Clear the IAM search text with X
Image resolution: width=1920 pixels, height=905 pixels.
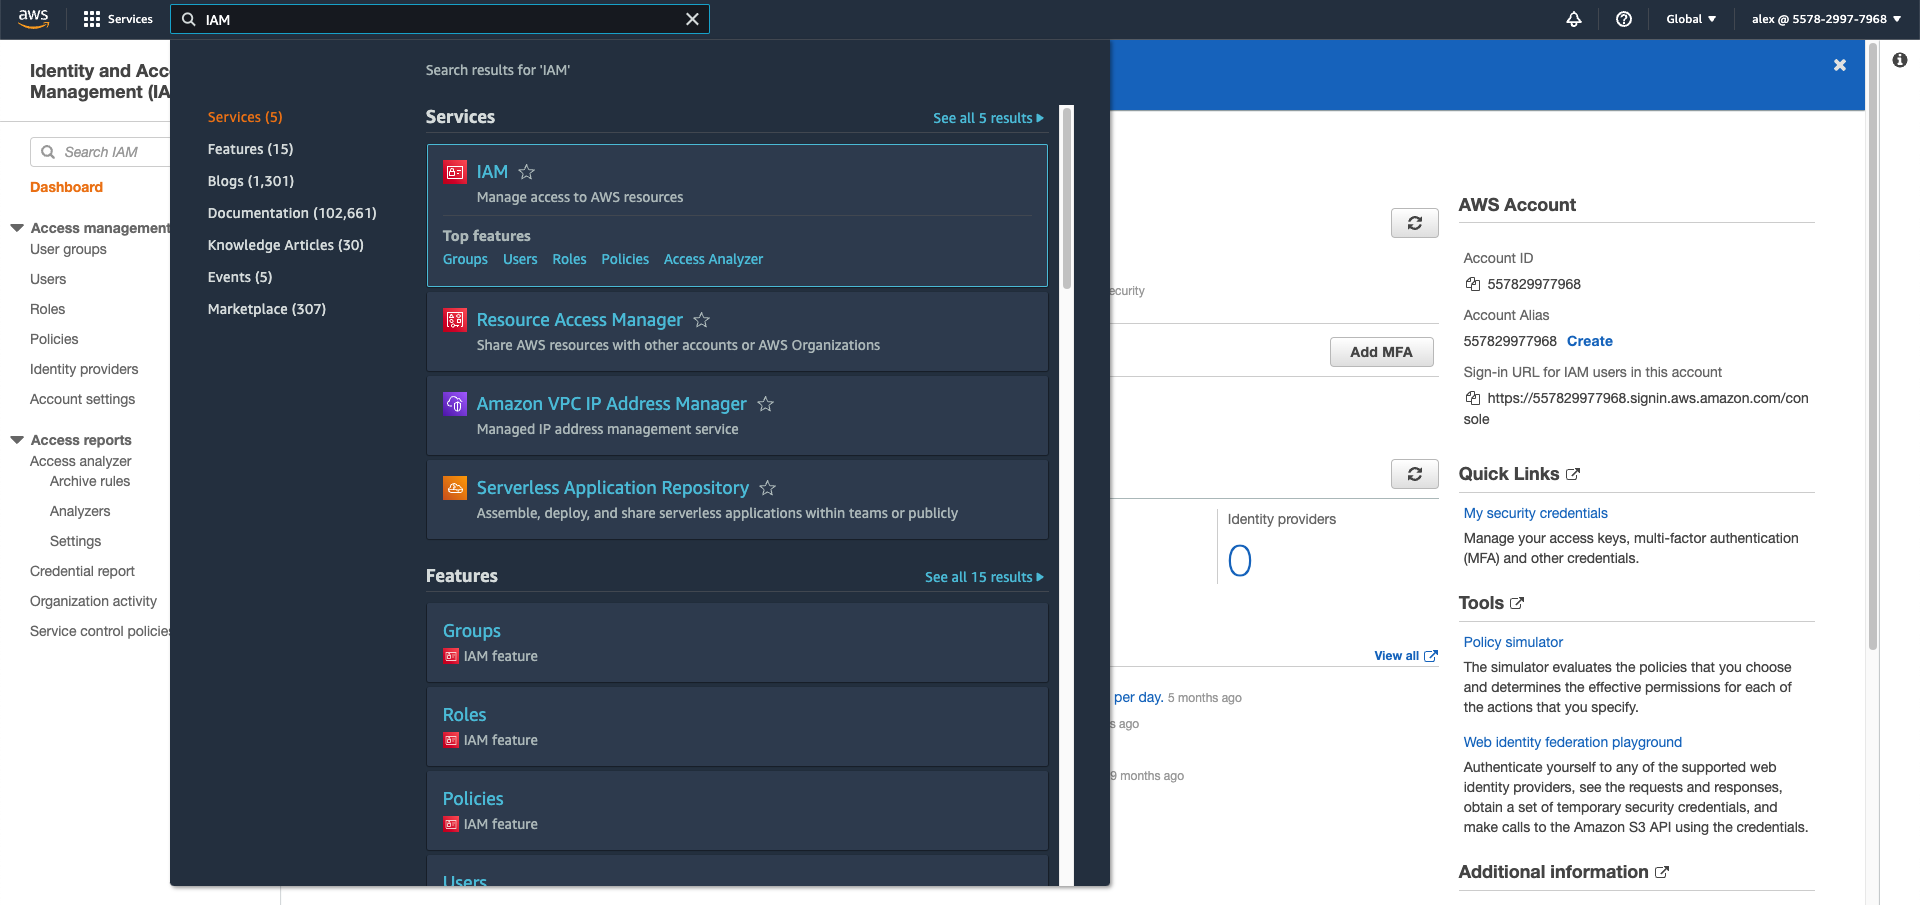click(x=692, y=19)
